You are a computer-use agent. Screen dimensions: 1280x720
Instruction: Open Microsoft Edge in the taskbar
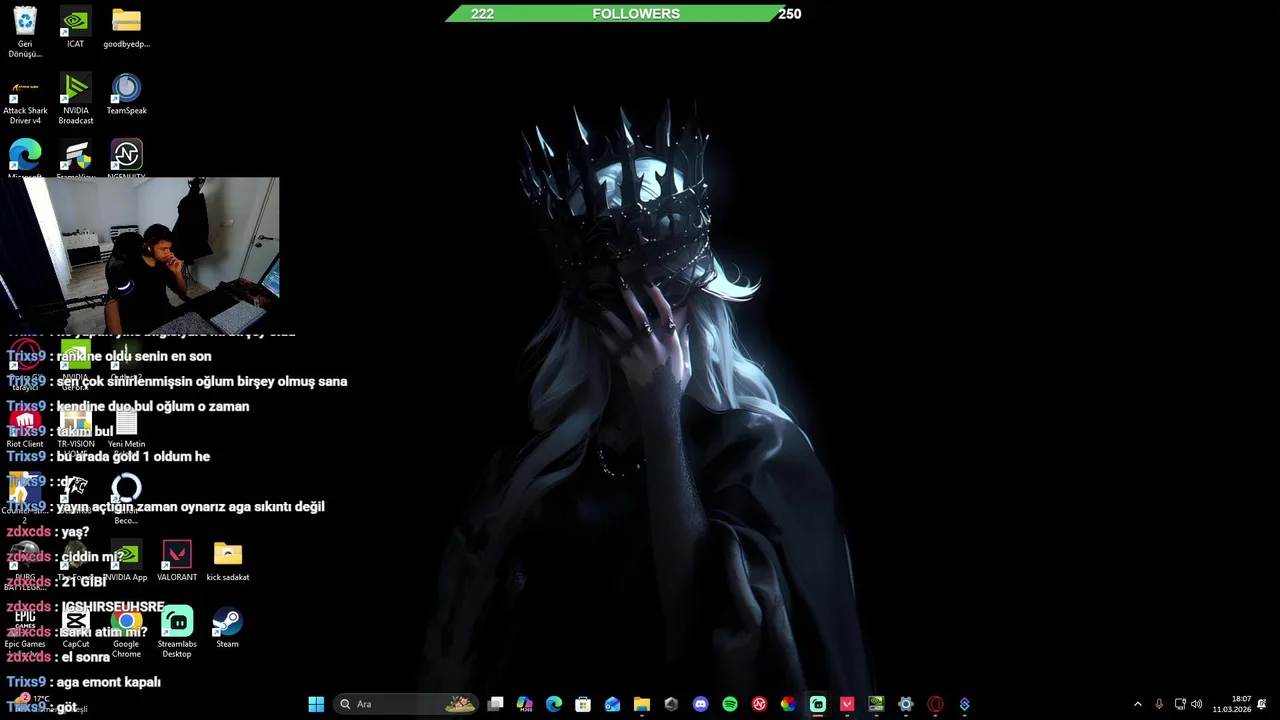pos(553,704)
